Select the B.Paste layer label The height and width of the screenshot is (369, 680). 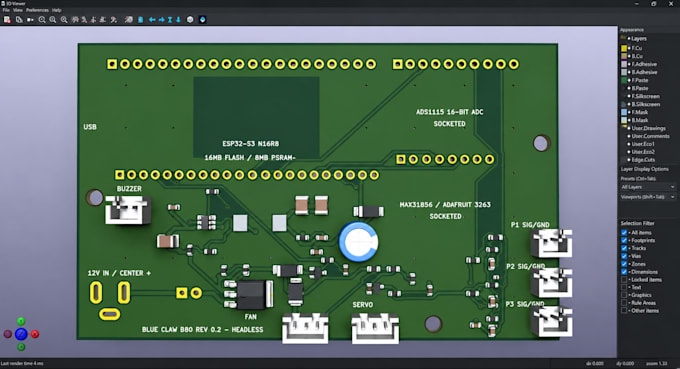[x=640, y=88]
